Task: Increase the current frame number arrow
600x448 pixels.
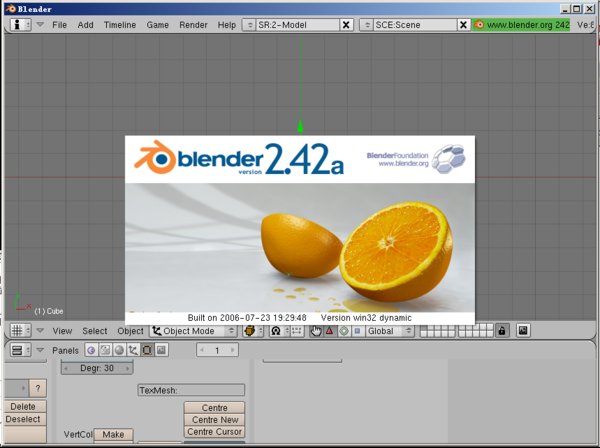Action: coord(232,350)
